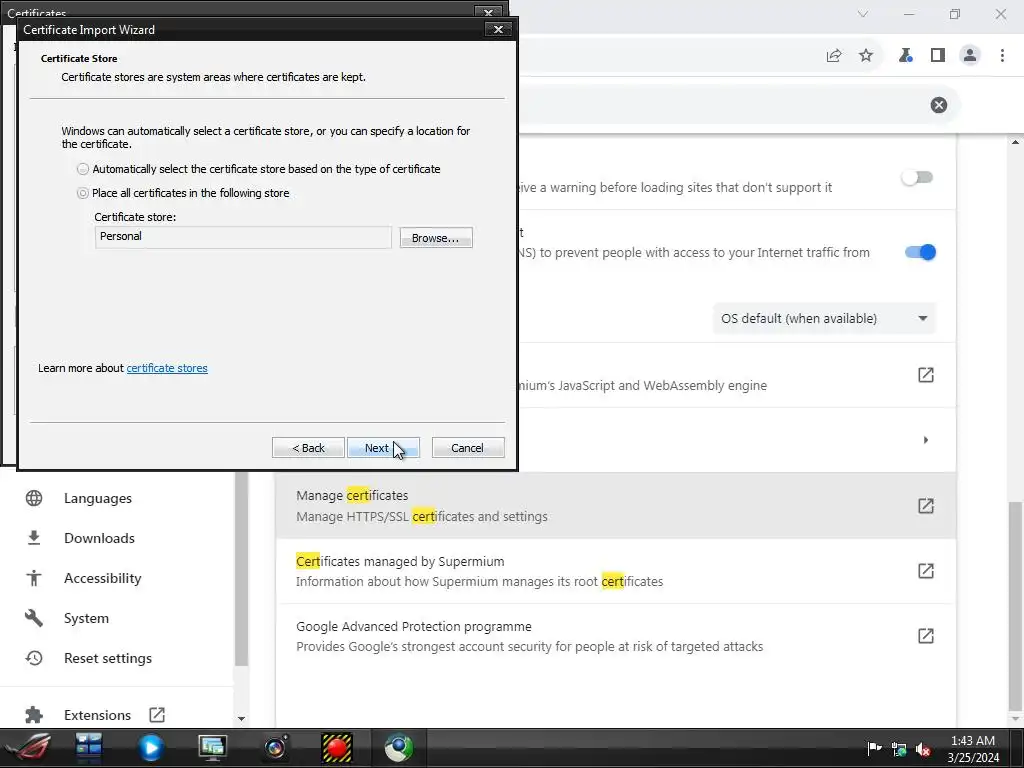Open the profile avatar icon

pos(970,56)
